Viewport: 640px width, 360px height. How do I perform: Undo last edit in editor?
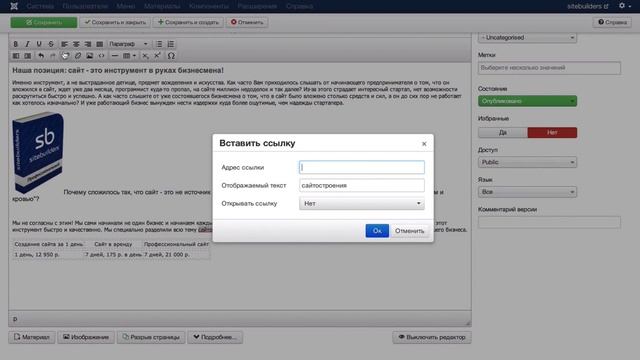coord(41,56)
